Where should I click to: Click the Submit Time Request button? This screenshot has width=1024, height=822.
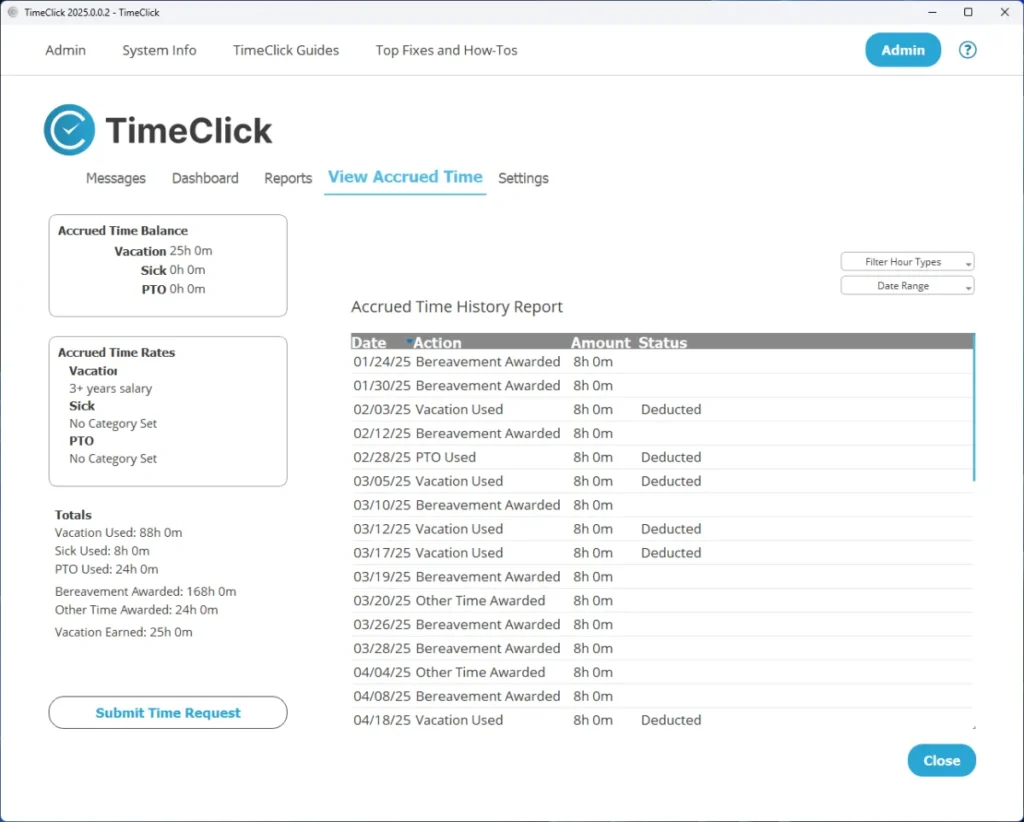pos(167,712)
